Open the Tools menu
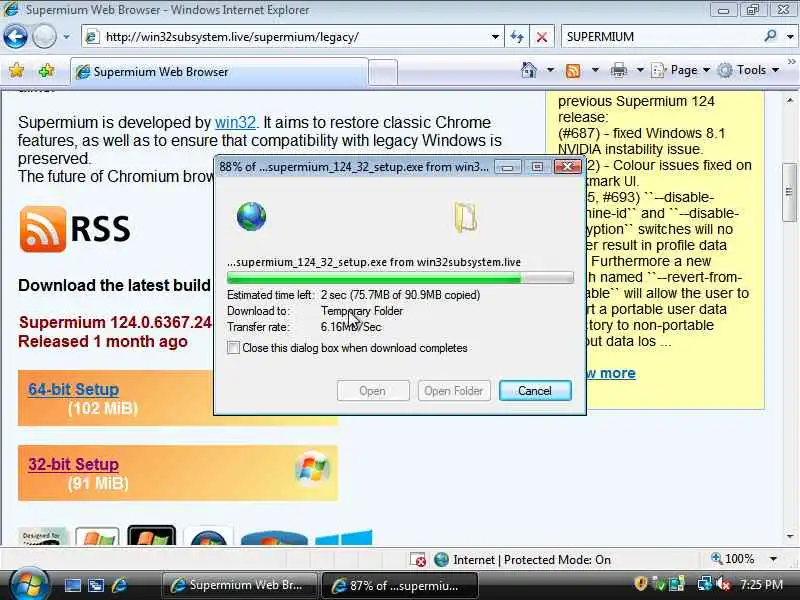 tap(748, 70)
